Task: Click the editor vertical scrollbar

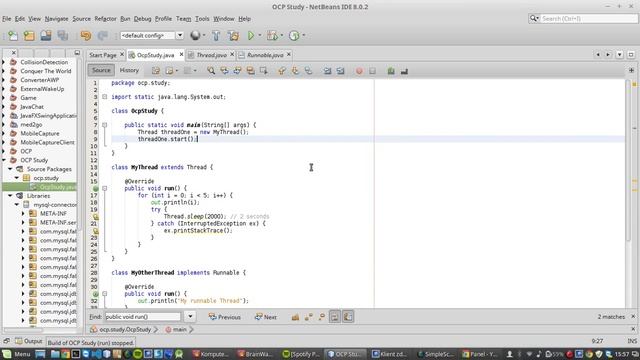Action: pyautogui.click(x=628, y=160)
